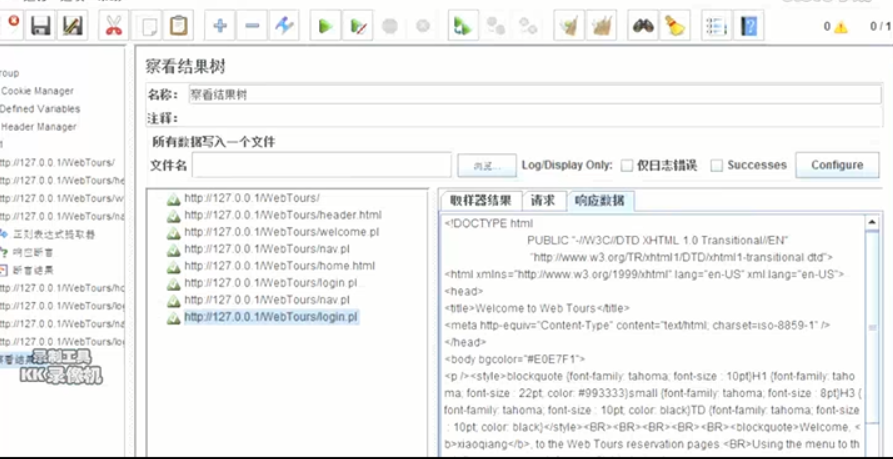
Task: Open search with the binoculars icon
Action: tap(643, 26)
